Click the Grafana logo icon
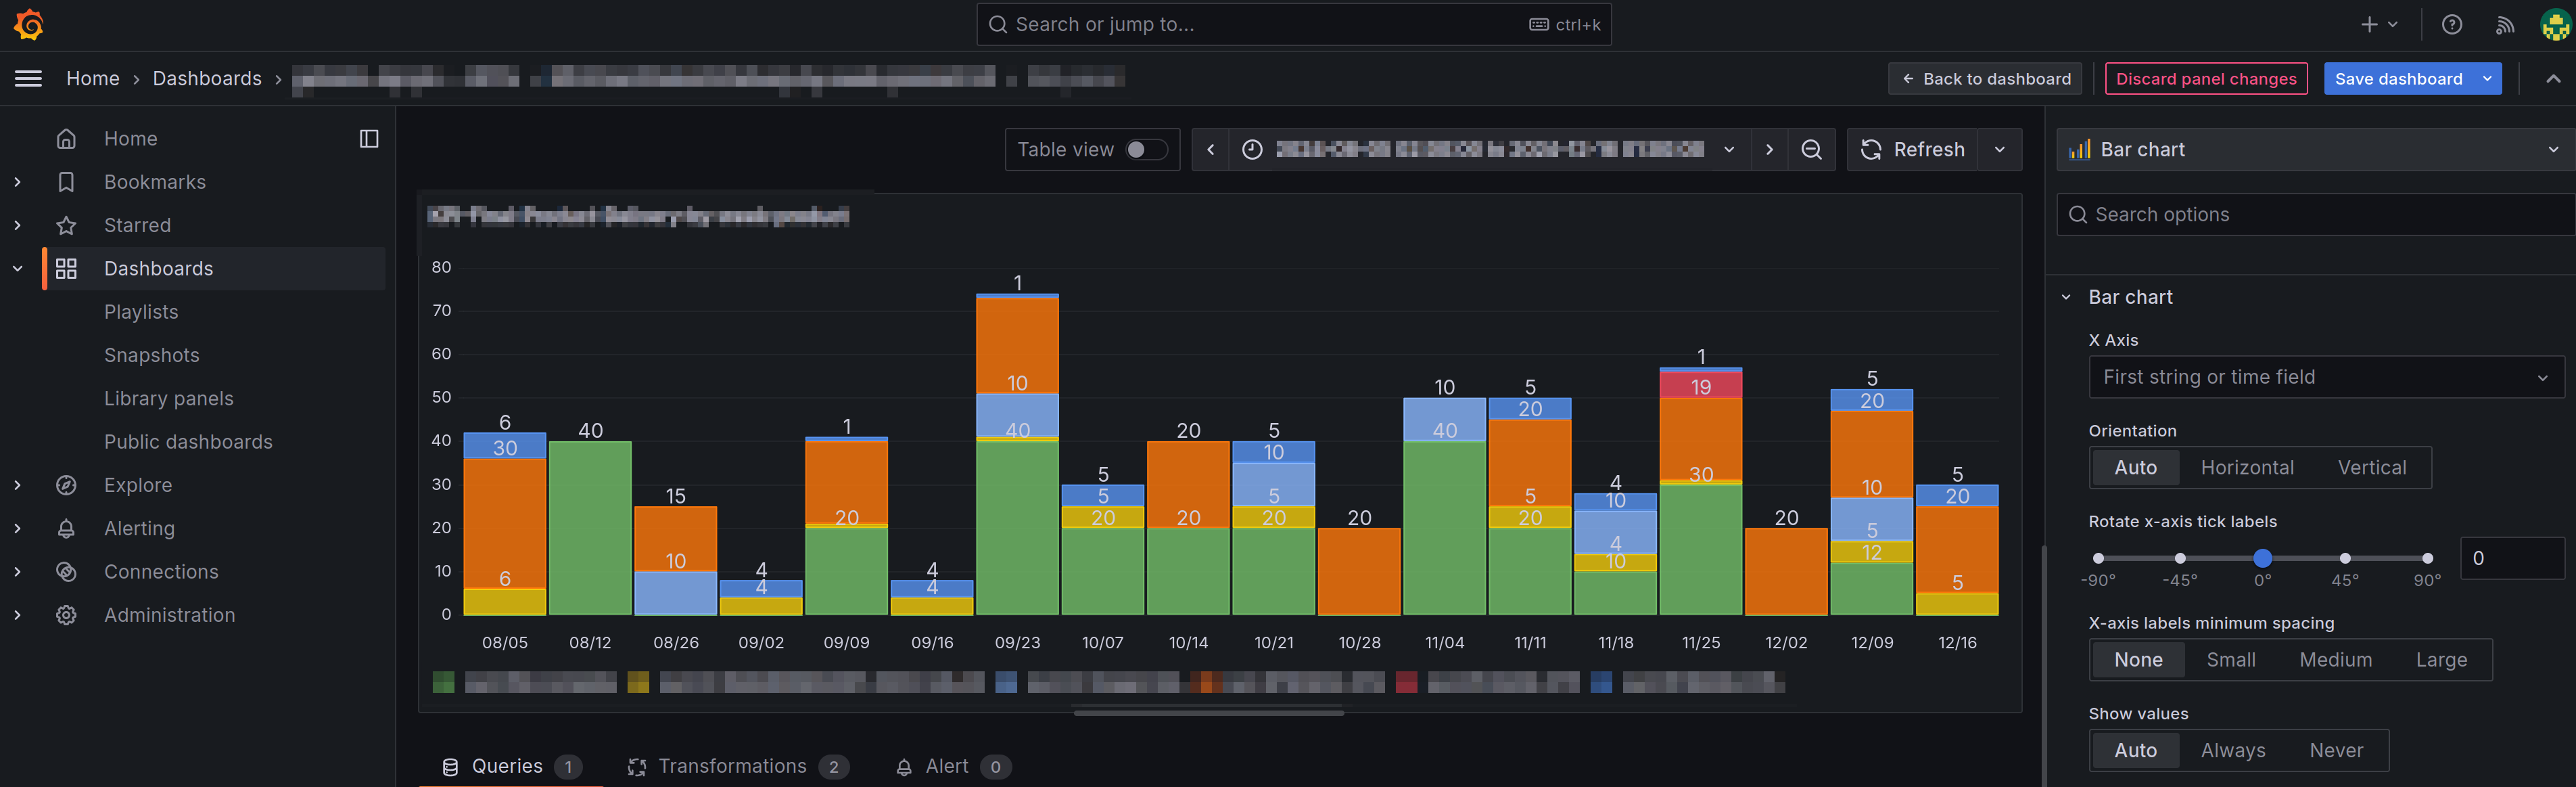Viewport: 2576px width, 787px height. (28, 24)
